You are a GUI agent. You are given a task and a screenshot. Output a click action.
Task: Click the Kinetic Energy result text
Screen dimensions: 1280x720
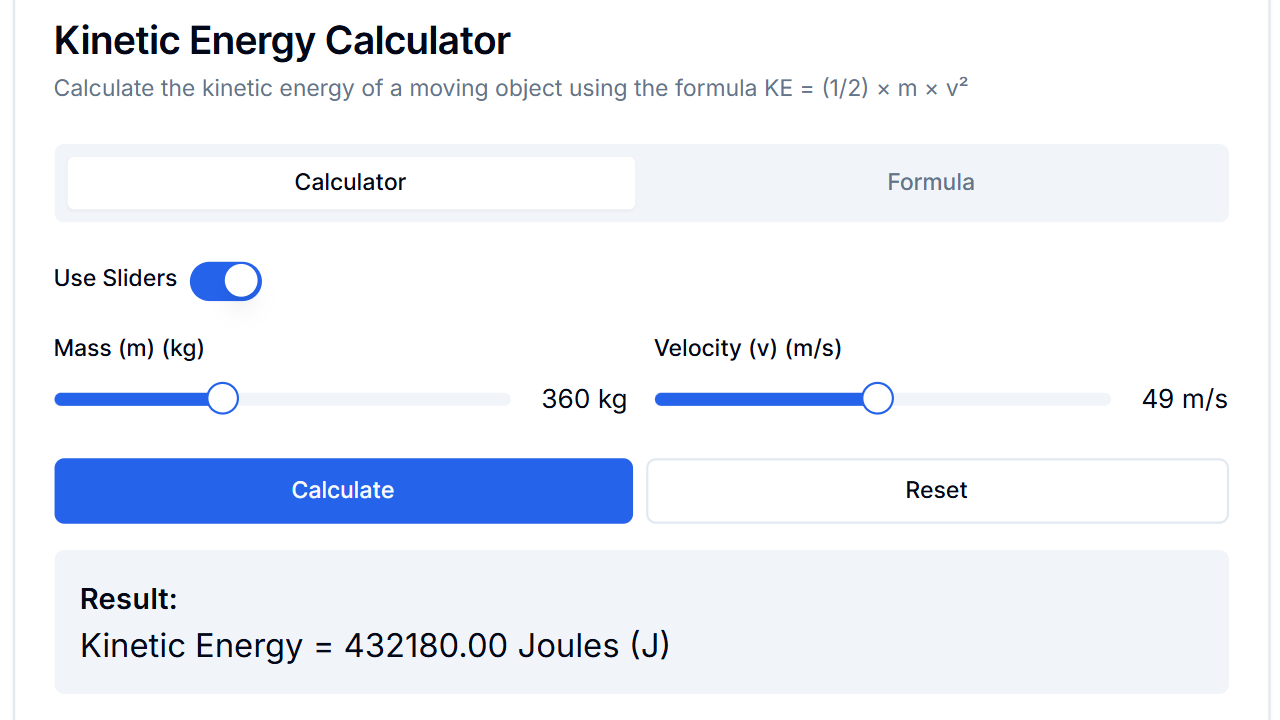click(375, 645)
